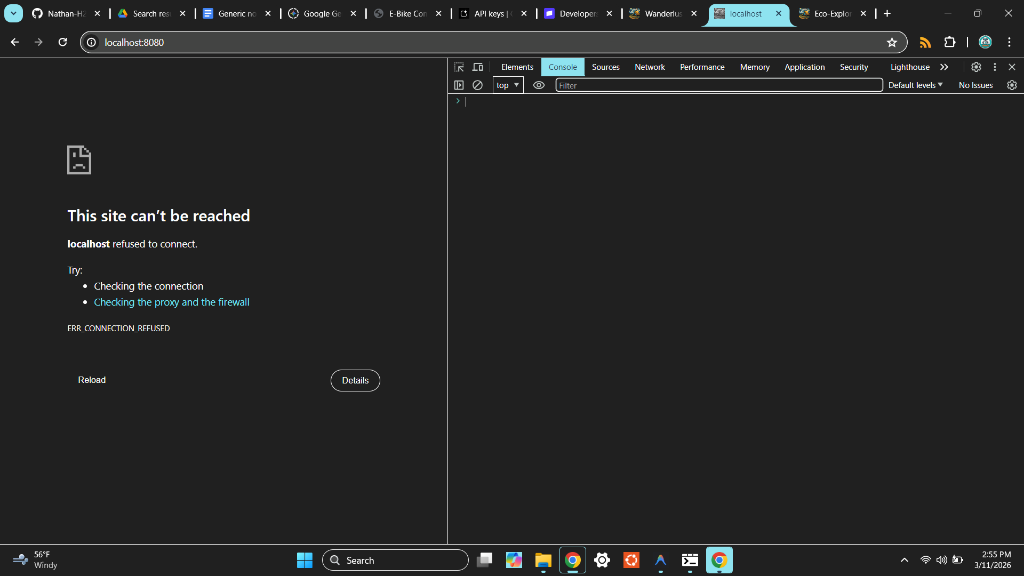Switch to the Sources tab
The width and height of the screenshot is (1024, 576).
coord(605,67)
